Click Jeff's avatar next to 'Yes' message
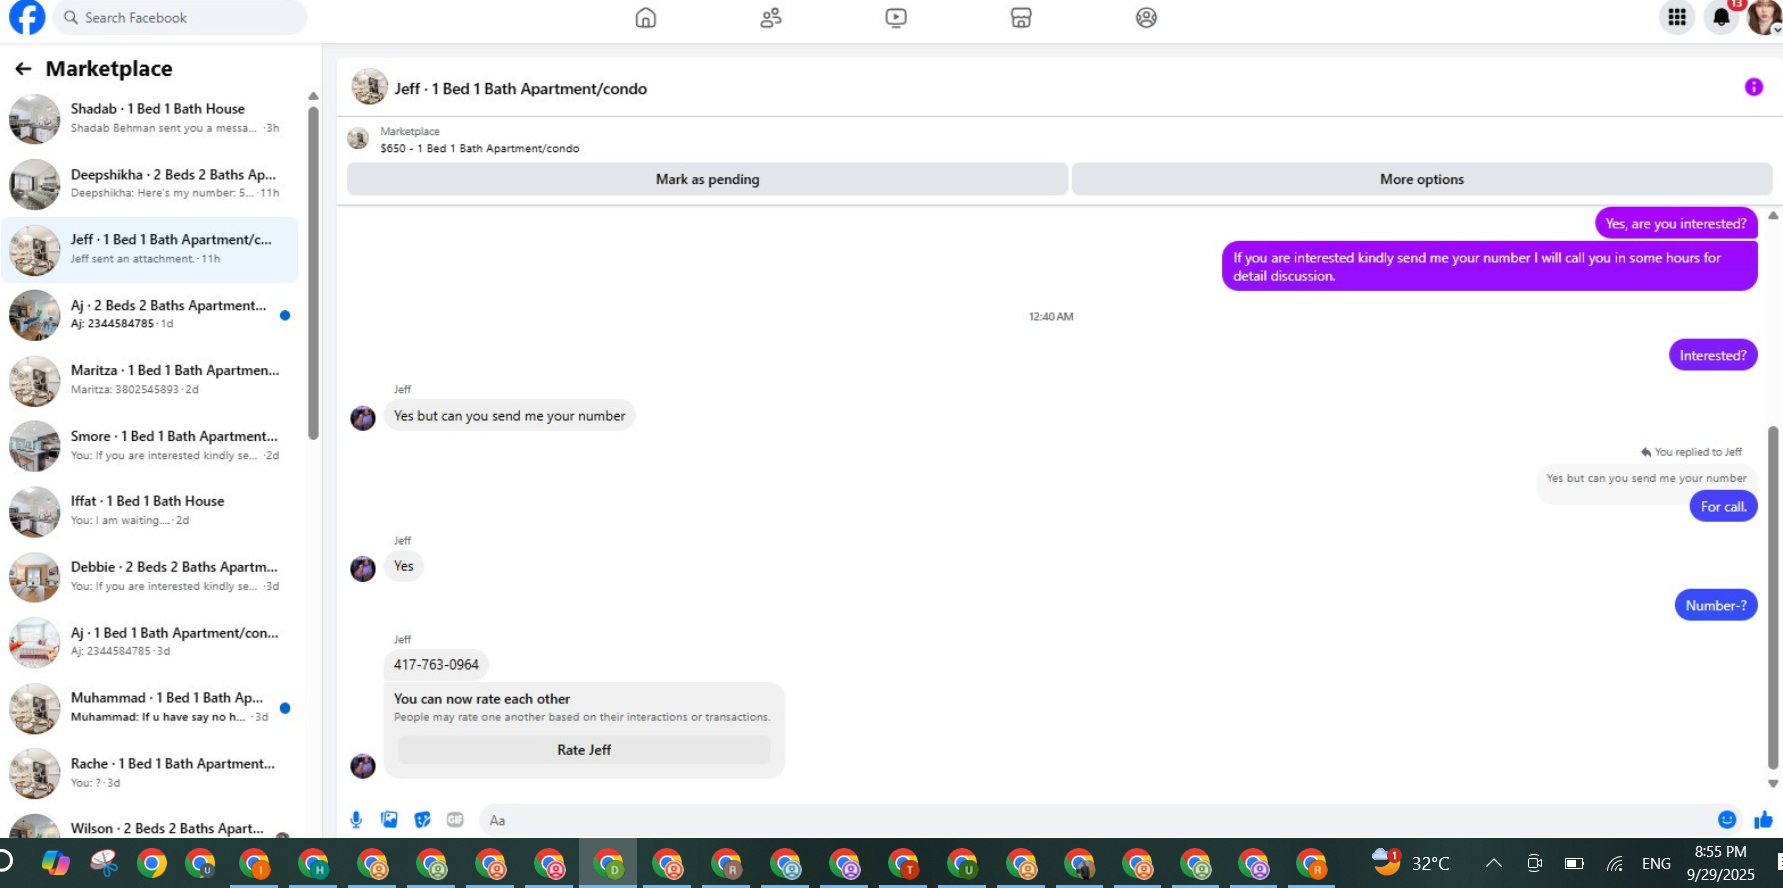Screen dimensions: 1783x888 pyautogui.click(x=363, y=569)
